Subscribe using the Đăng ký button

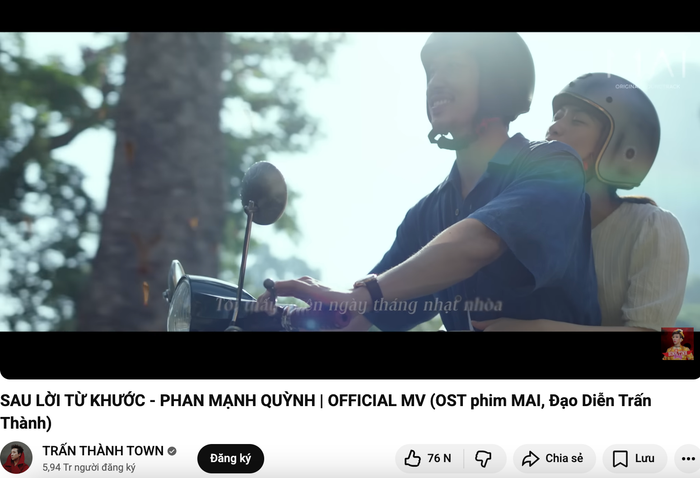(230, 458)
